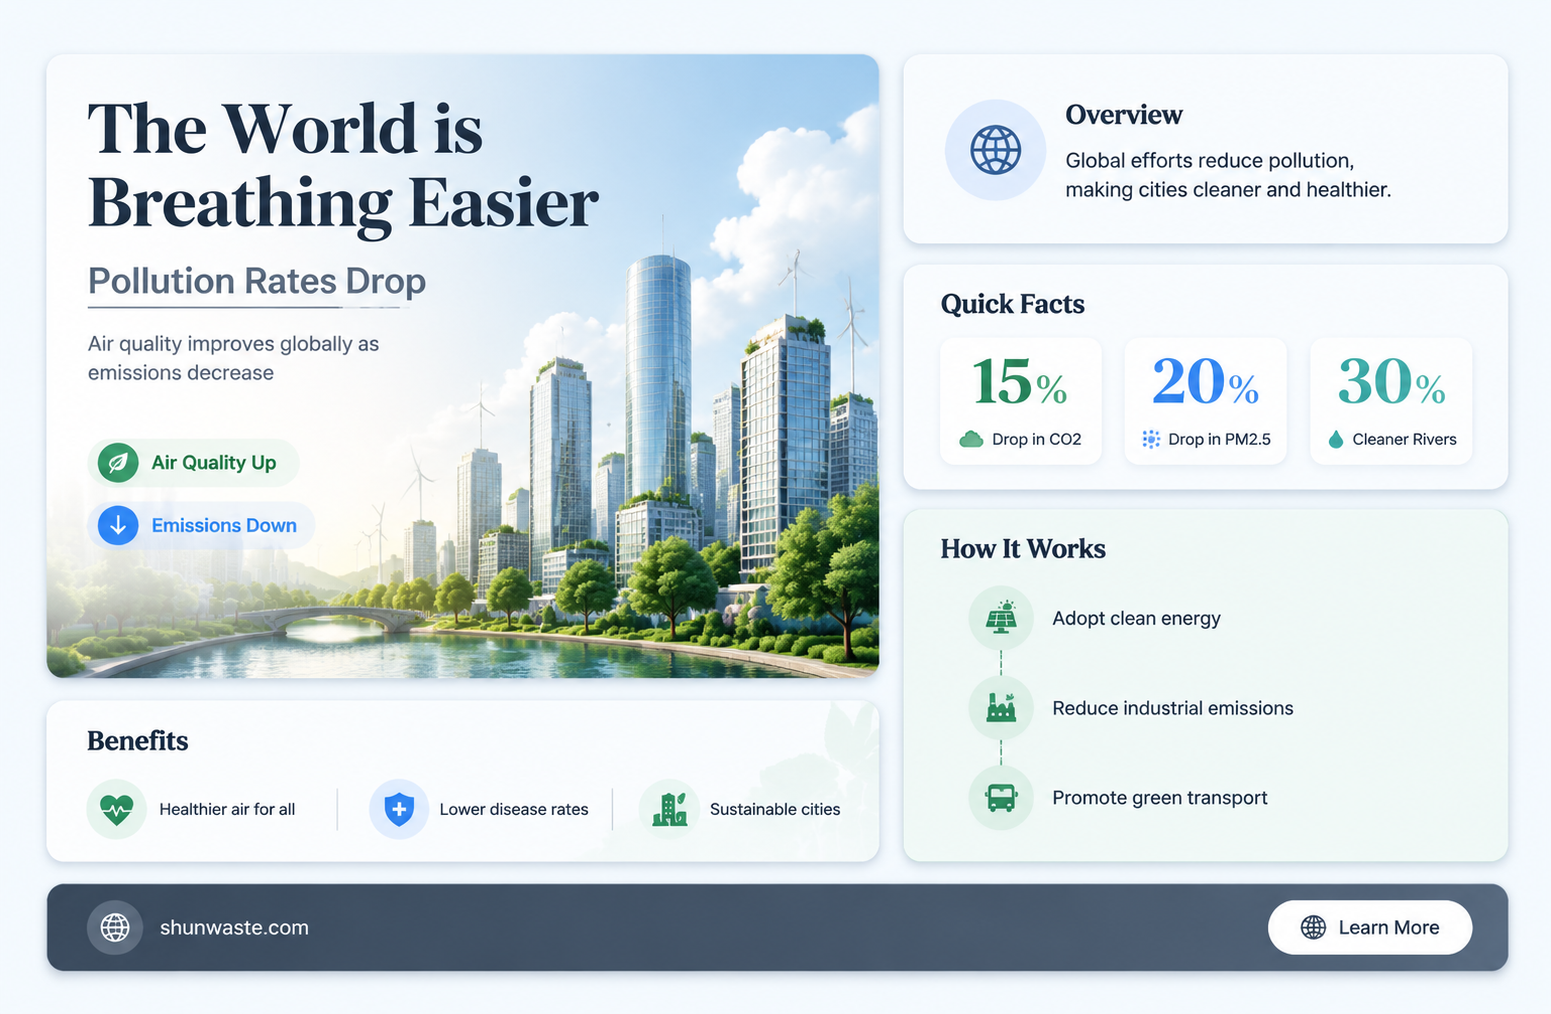The image size is (1551, 1014).
Task: Select the Emissions Down pill
Action: tap(201, 525)
